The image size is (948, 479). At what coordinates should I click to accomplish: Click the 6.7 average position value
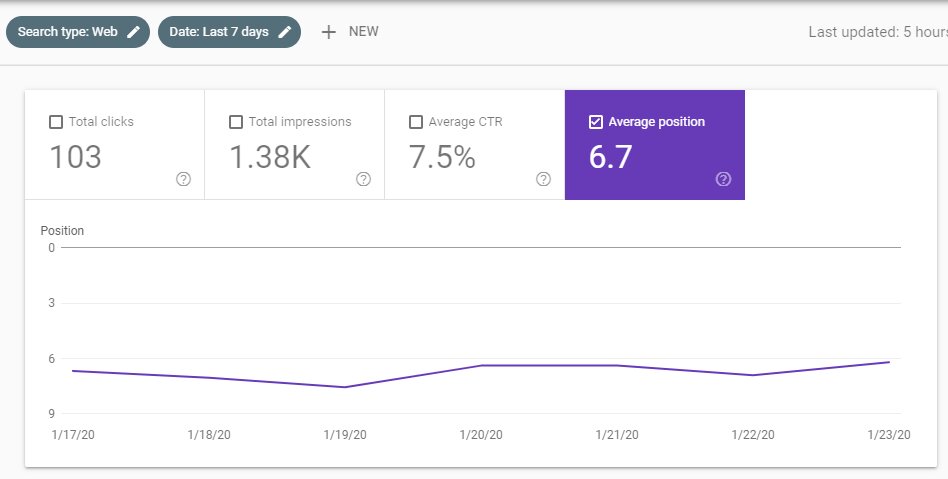pyautogui.click(x=611, y=157)
